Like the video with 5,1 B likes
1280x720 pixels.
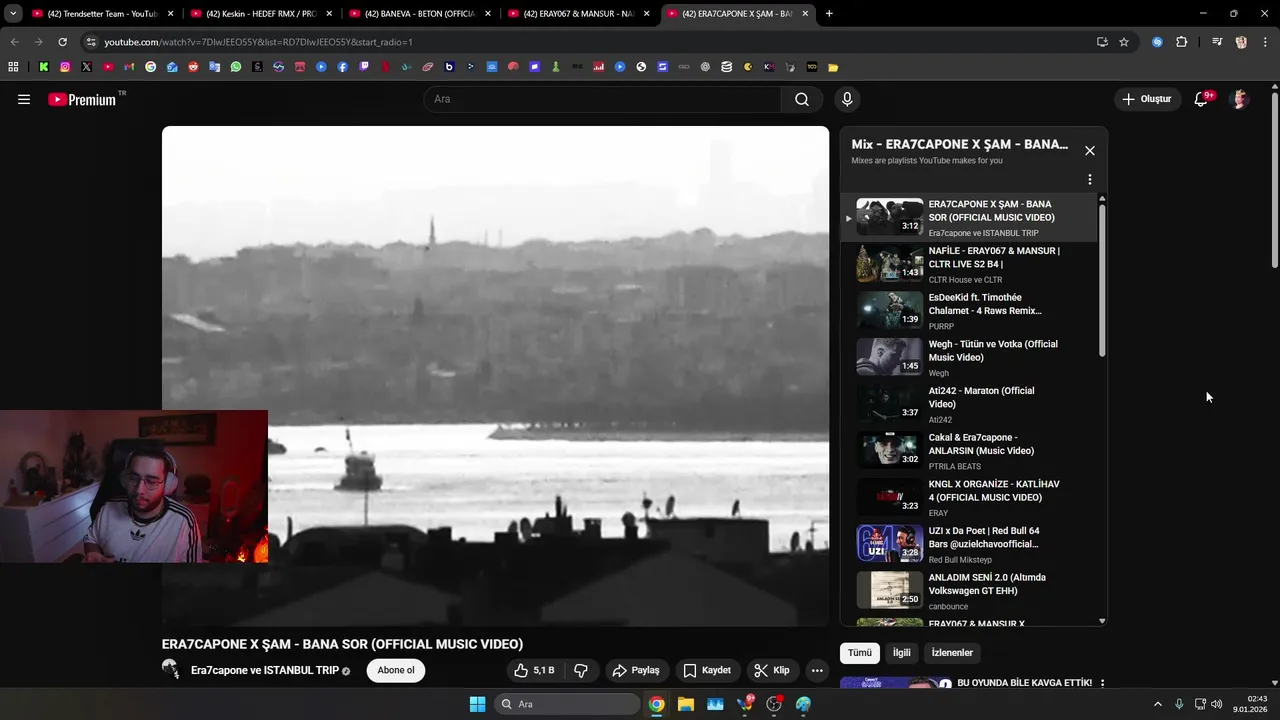(x=535, y=670)
